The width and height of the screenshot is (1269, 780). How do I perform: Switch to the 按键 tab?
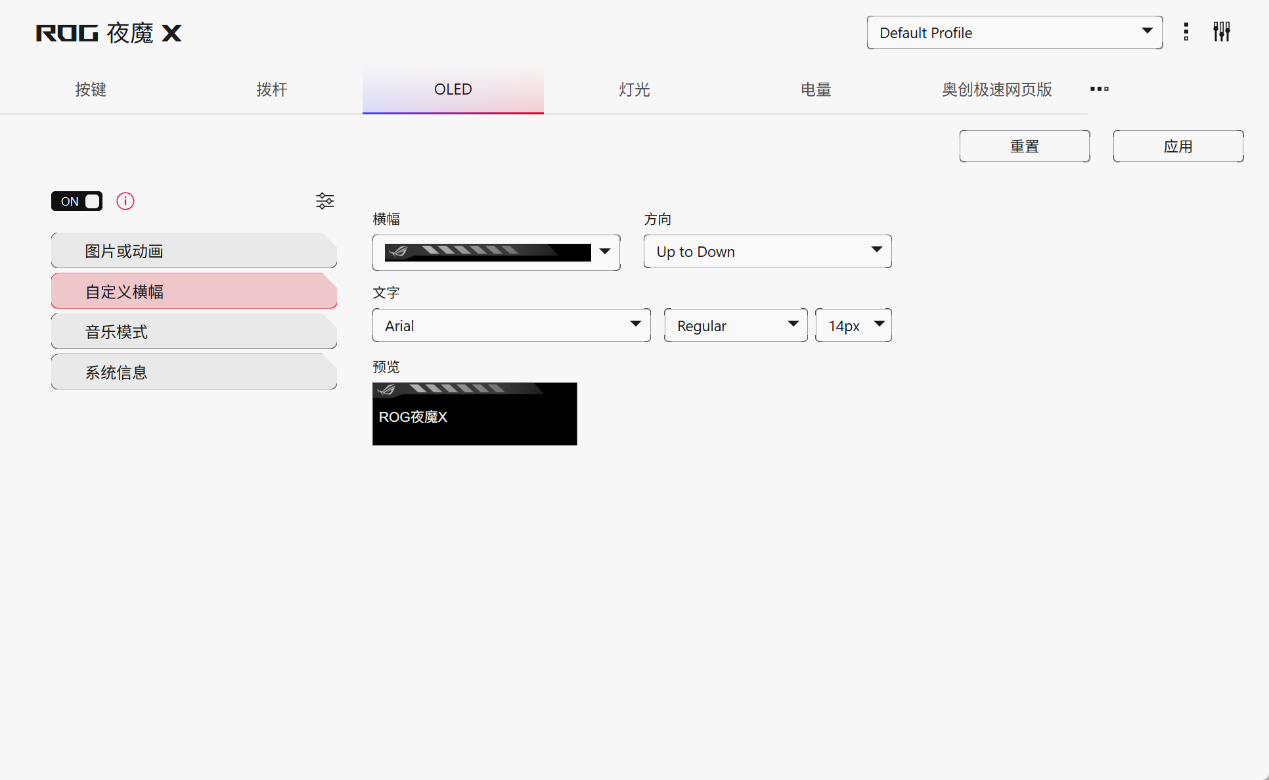(x=91, y=90)
